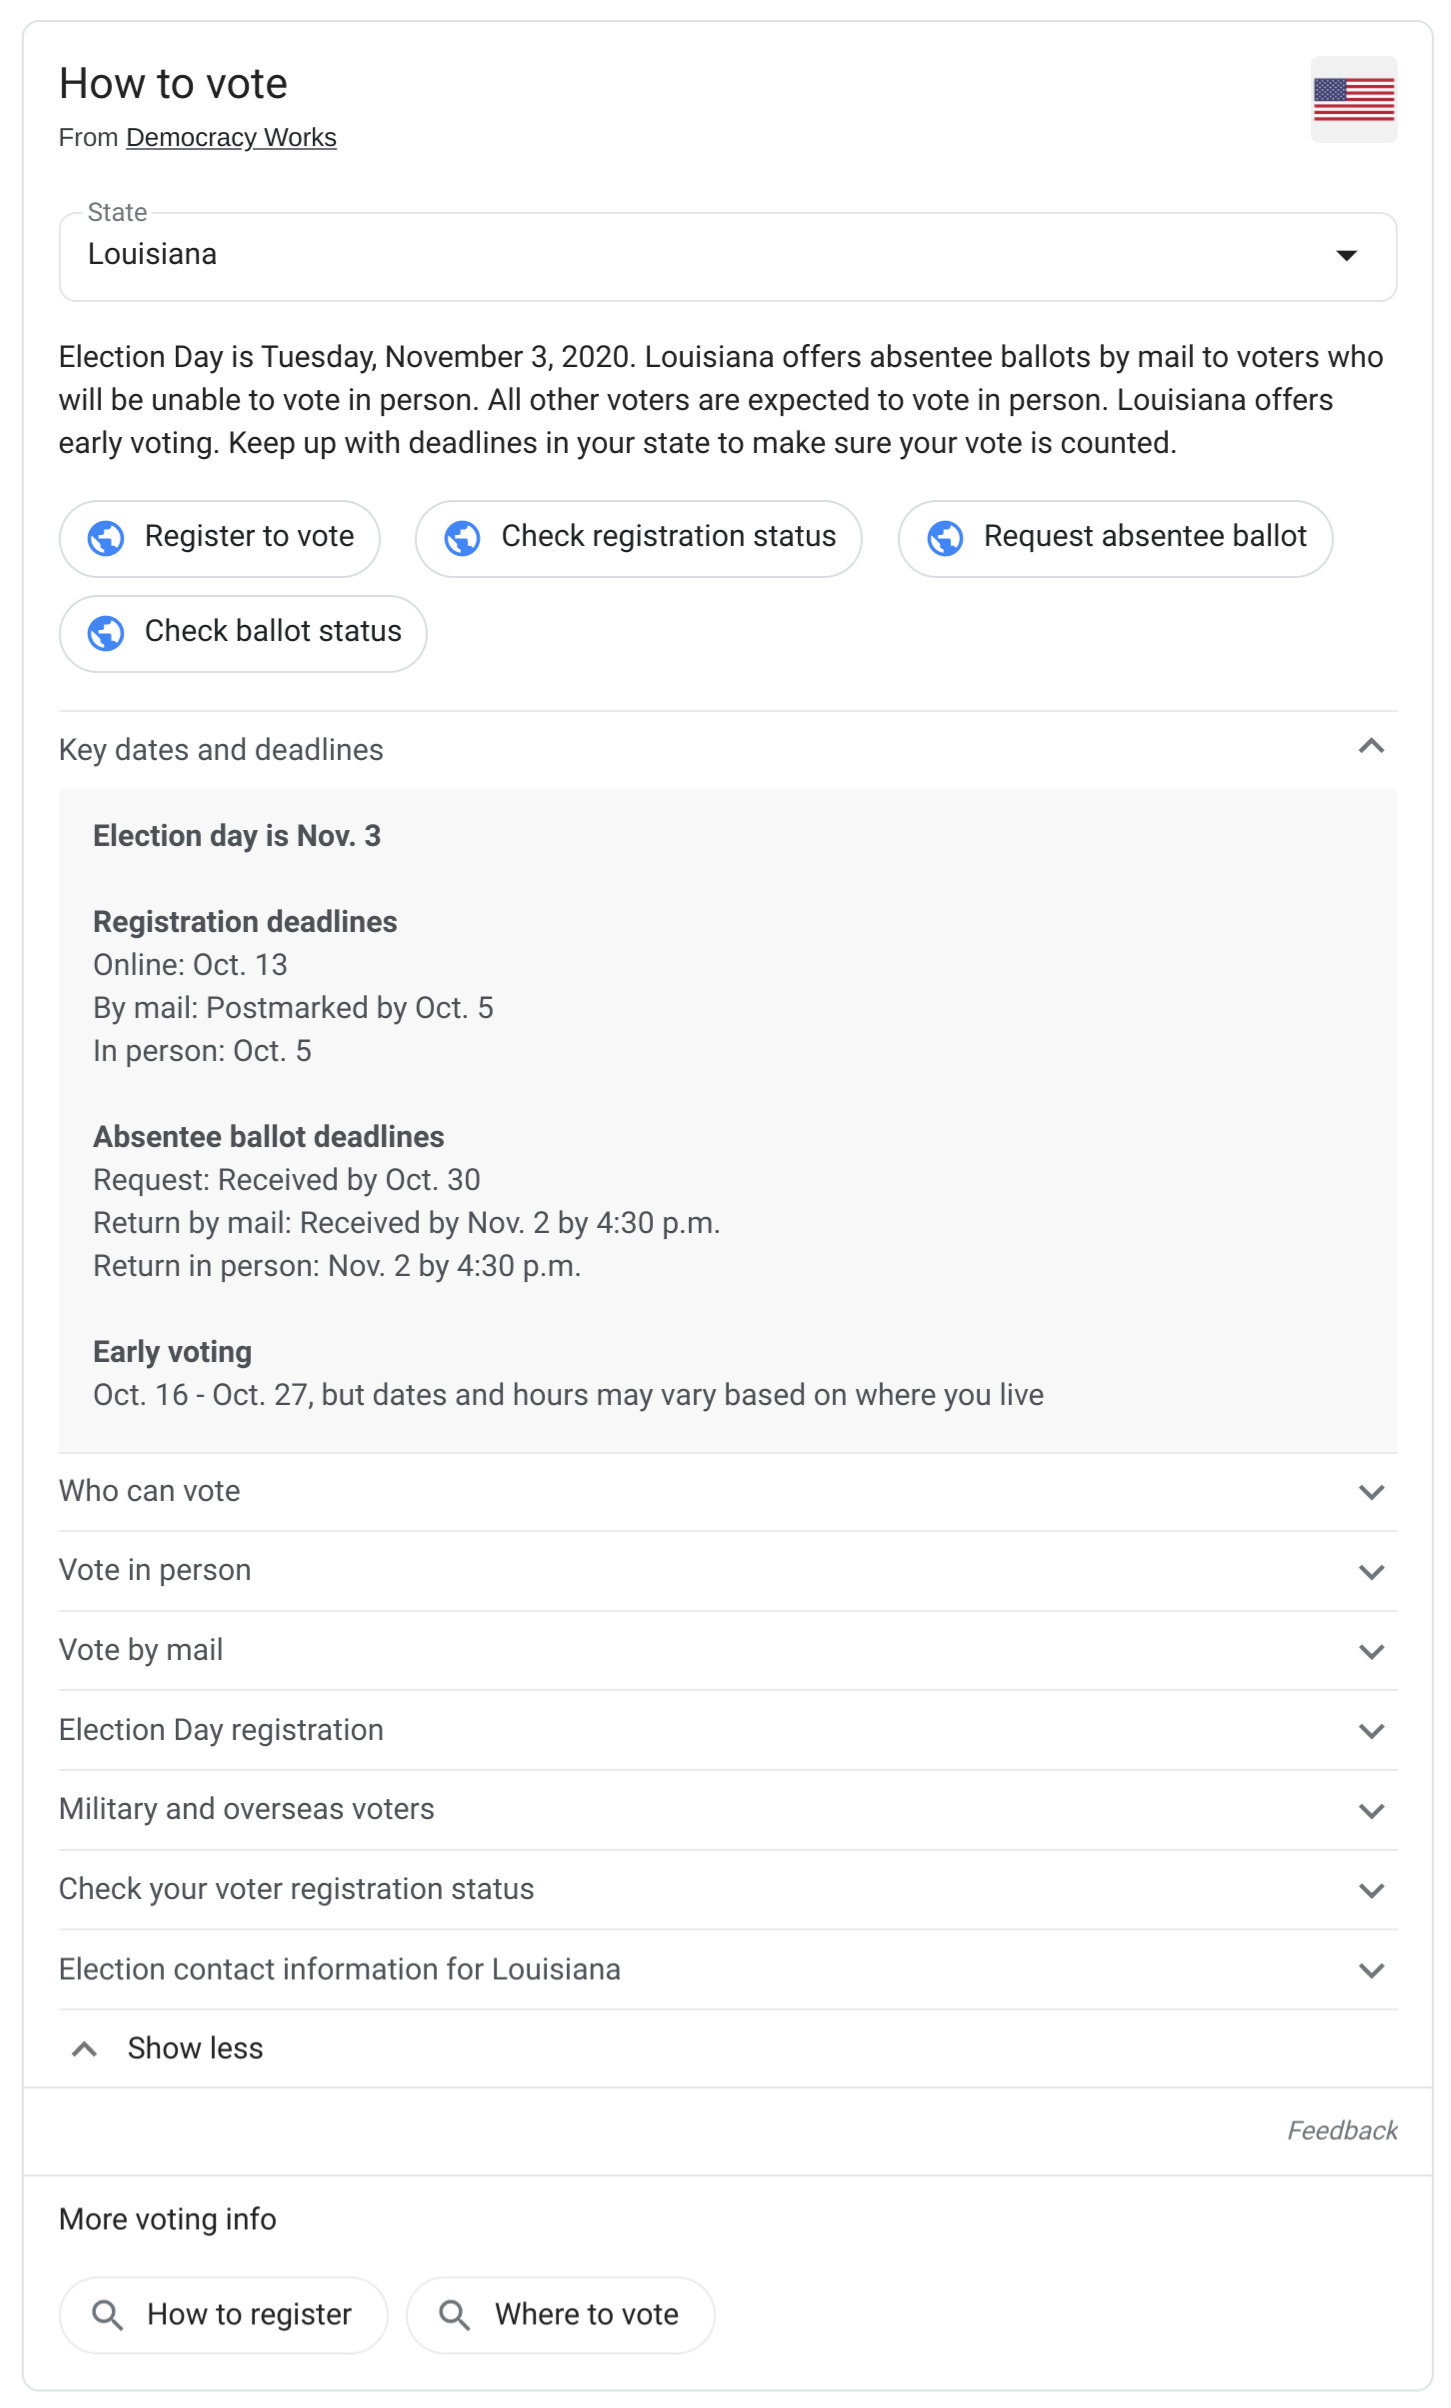This screenshot has width=1451, height=2408.
Task: Click the Where to vote search chip
Action: [x=585, y=2314]
